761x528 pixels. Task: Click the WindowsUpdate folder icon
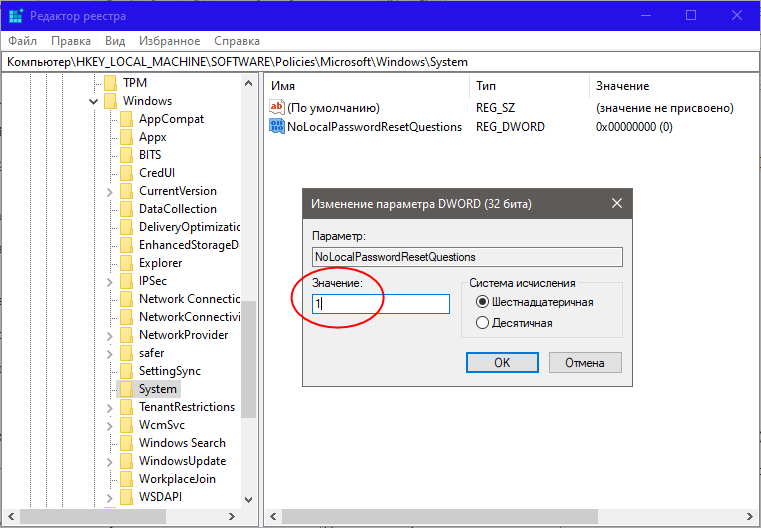(126, 461)
